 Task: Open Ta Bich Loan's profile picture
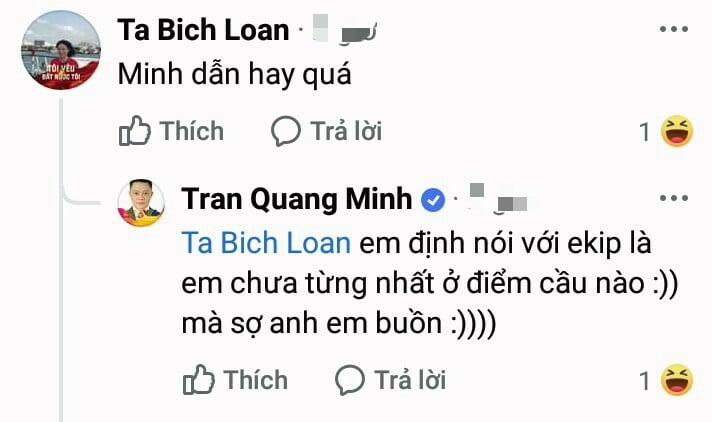coord(61,50)
